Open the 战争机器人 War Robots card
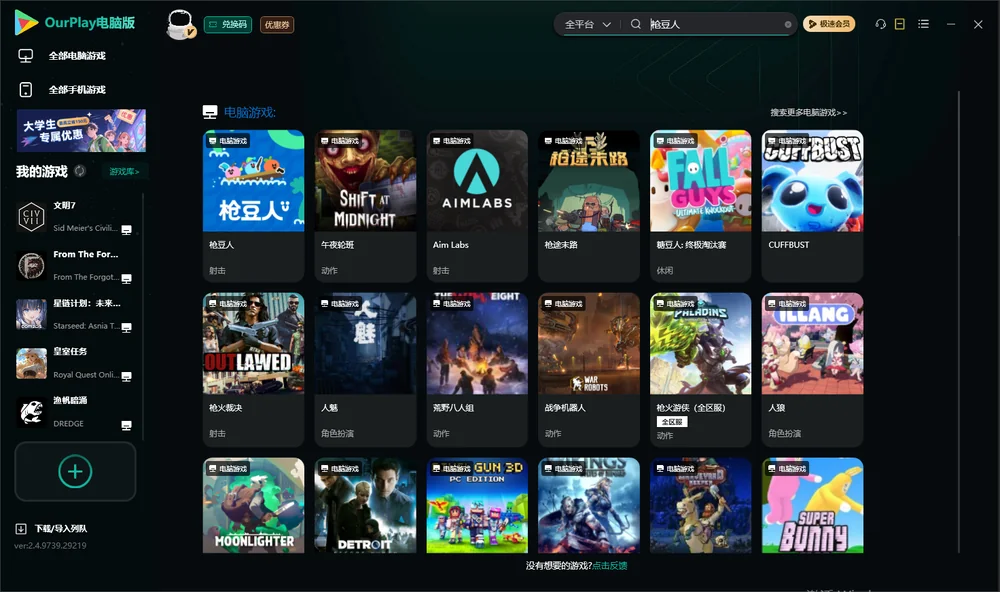Screen dimensions: 1000x592 click(589, 369)
